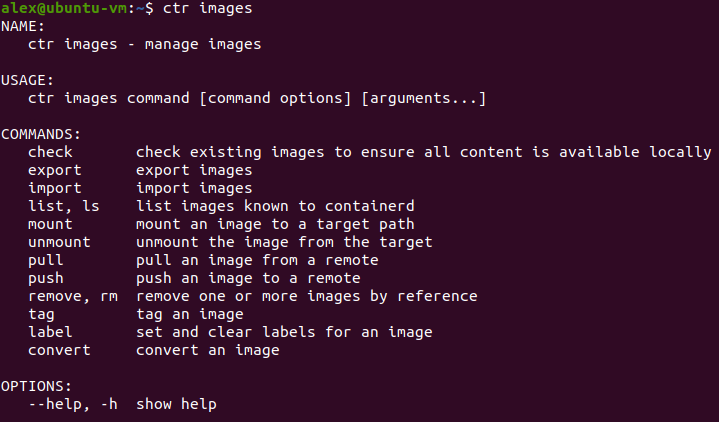This screenshot has height=422, width=719.
Task: Click the 'tag' command name
Action: point(41,314)
